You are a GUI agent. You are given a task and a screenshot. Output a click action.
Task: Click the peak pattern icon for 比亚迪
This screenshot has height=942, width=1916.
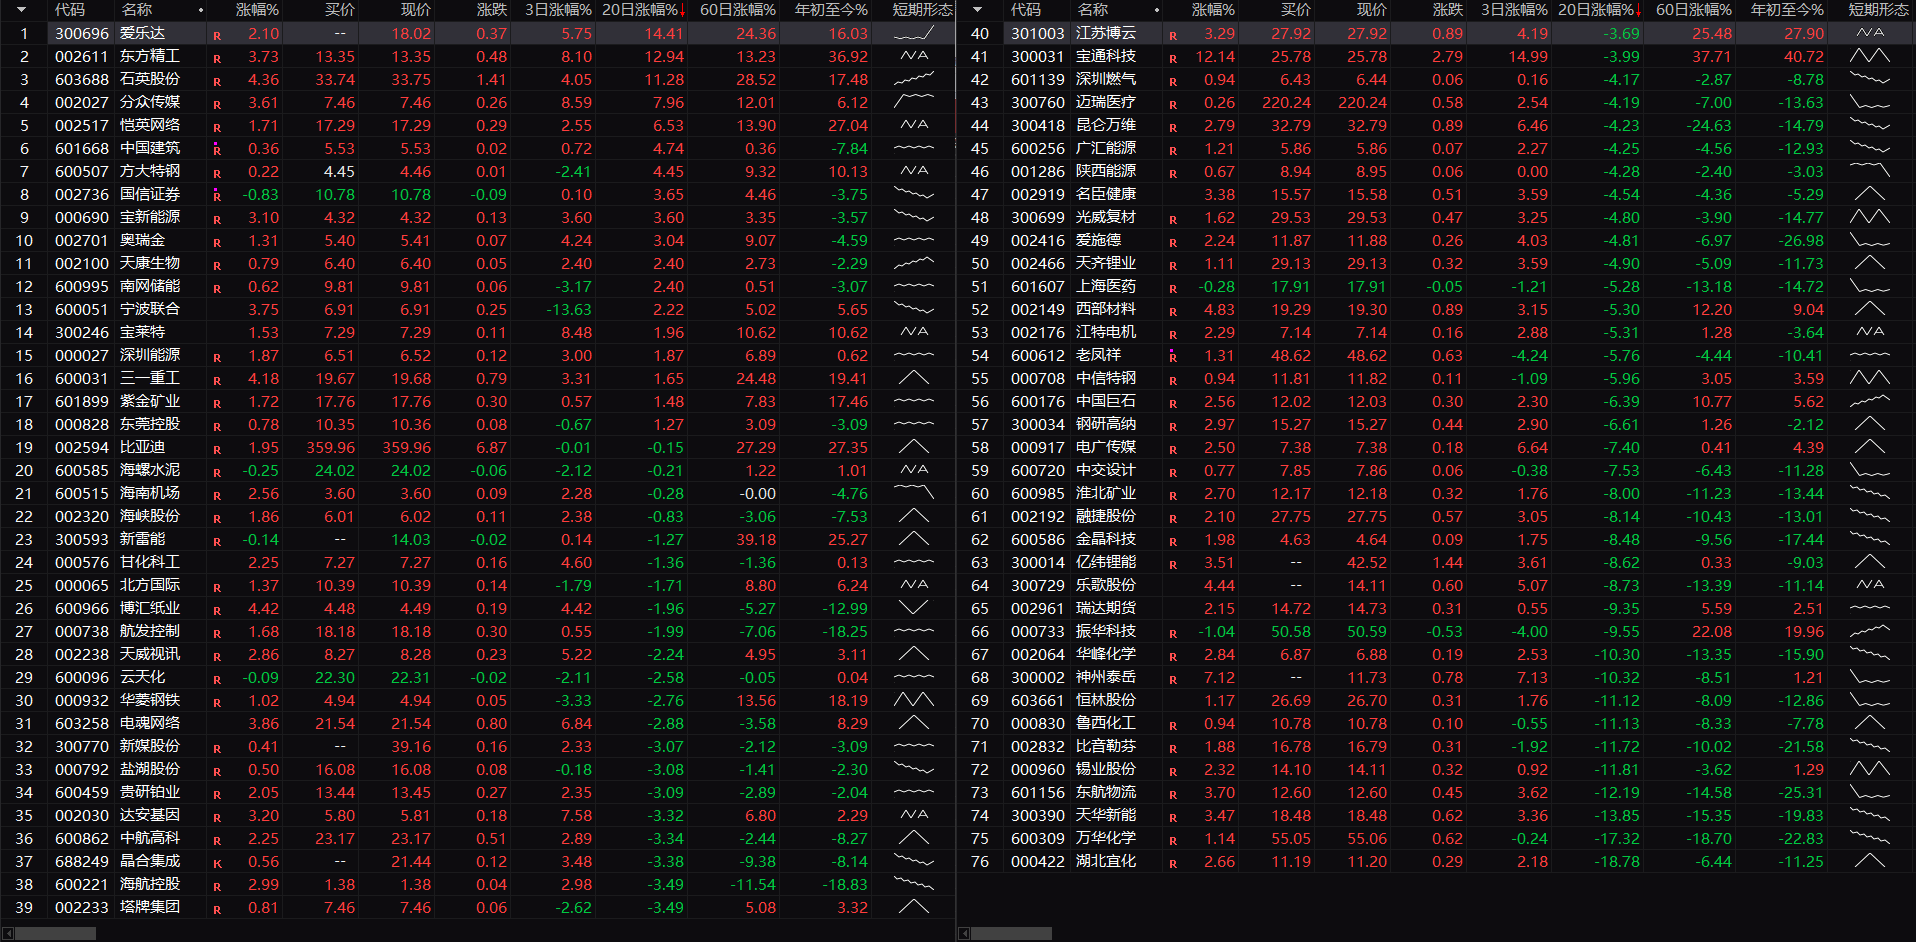point(913,448)
